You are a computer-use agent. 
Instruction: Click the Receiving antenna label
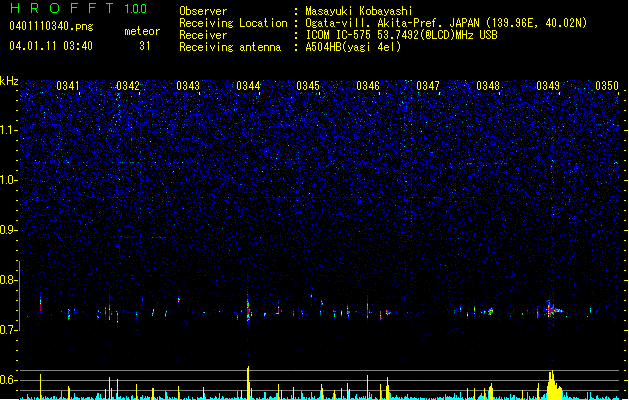tap(230, 47)
